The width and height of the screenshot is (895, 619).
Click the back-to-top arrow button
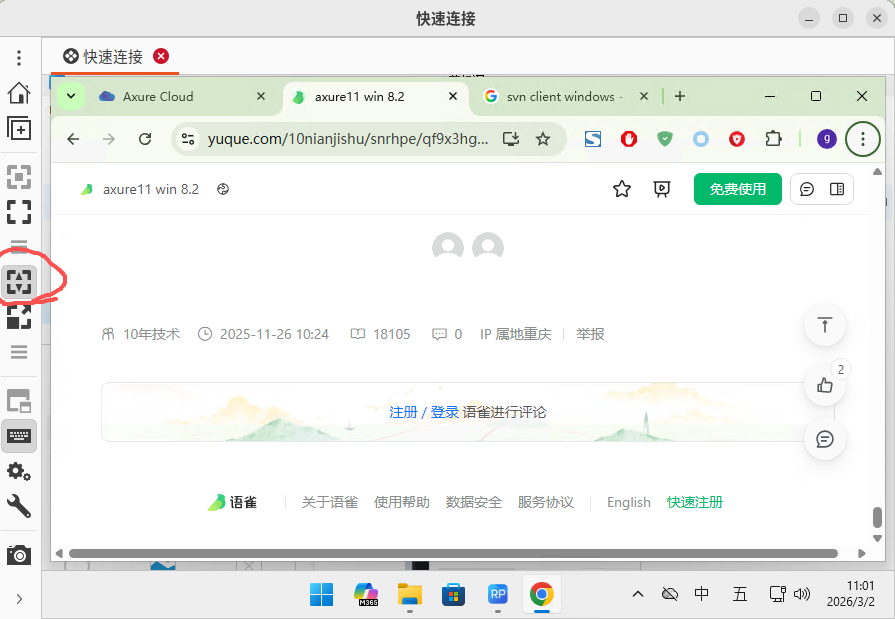coord(825,325)
